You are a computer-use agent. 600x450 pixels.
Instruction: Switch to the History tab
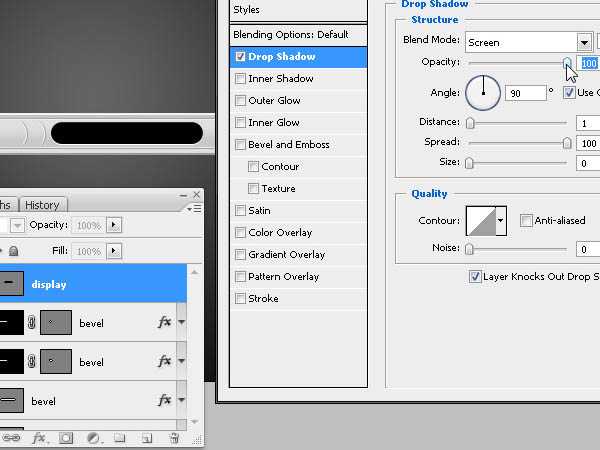coord(42,205)
